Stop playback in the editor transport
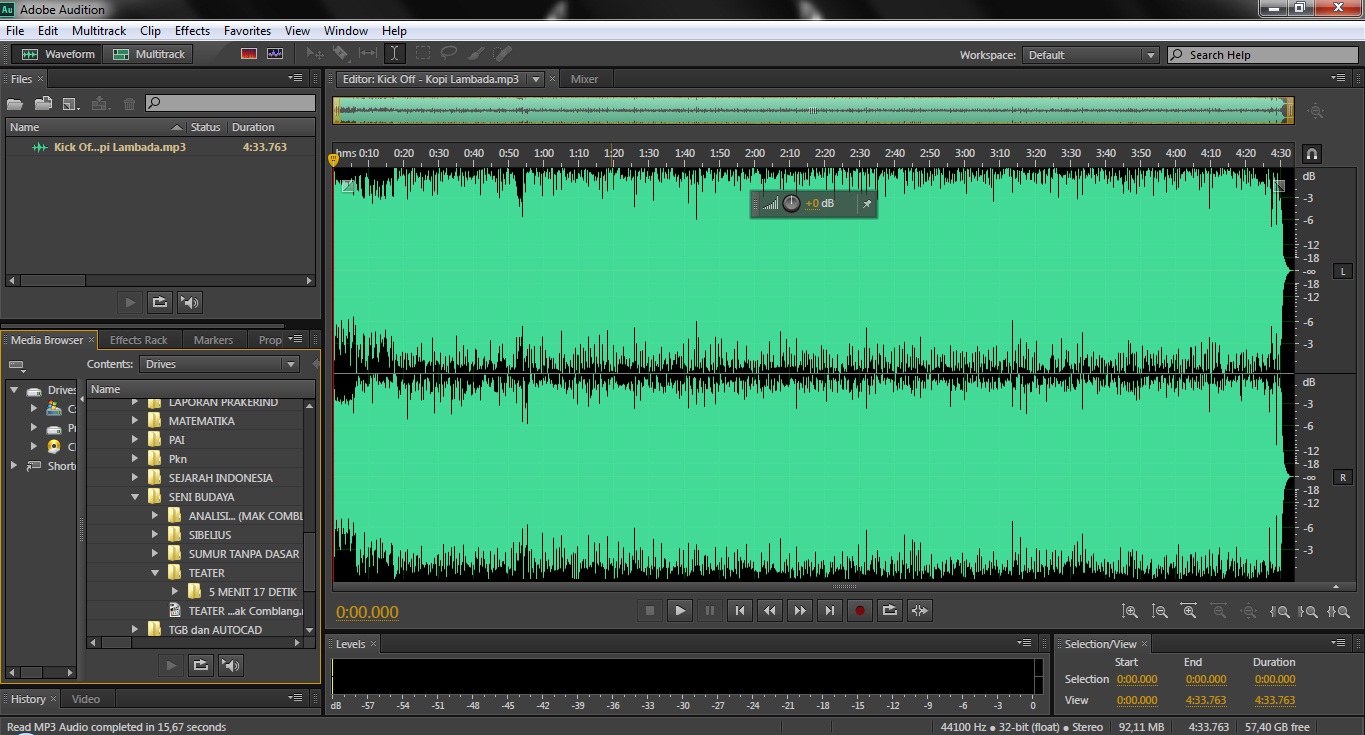The image size is (1365, 735). click(x=650, y=610)
